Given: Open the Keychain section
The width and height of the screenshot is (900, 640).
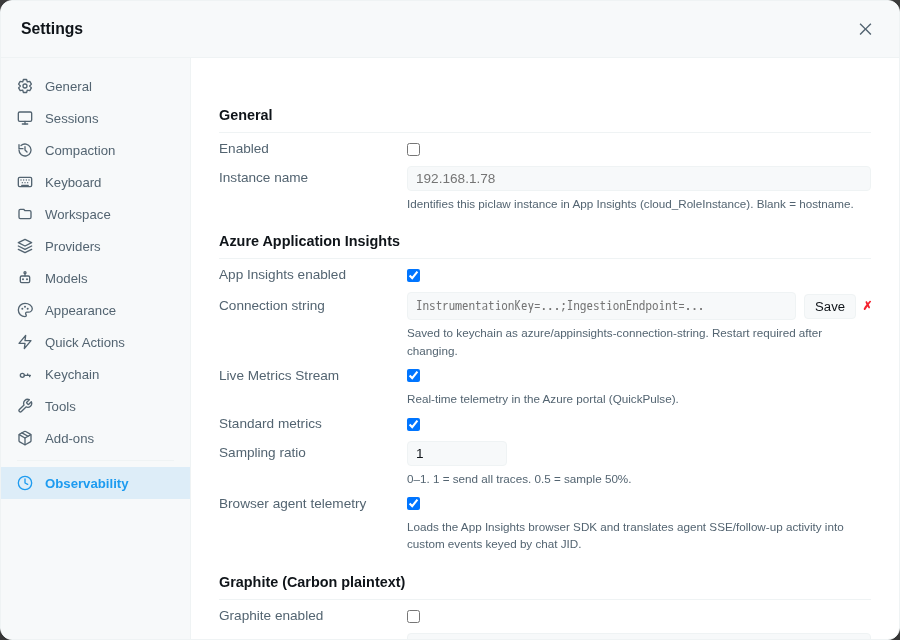Looking at the screenshot, I should pos(95,375).
